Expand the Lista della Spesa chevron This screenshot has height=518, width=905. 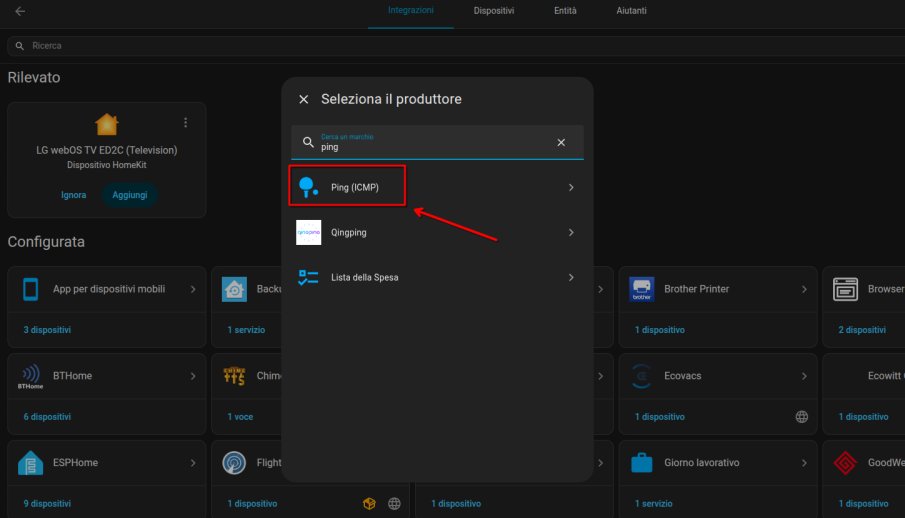coord(571,277)
